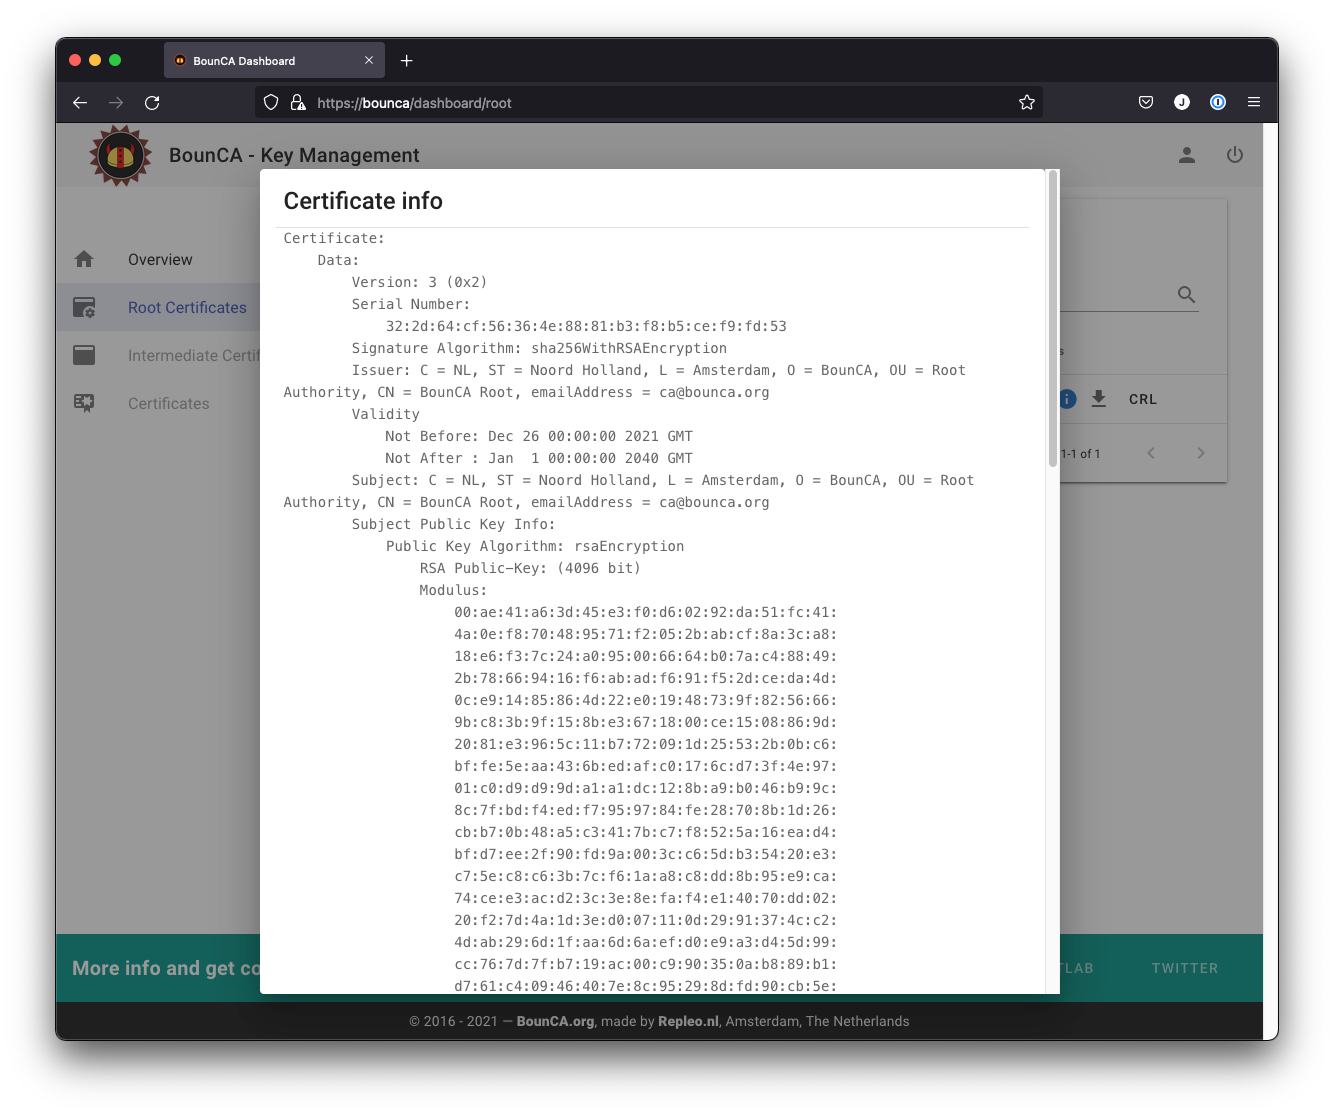Click the CRL button
1334x1114 pixels.
(1142, 398)
